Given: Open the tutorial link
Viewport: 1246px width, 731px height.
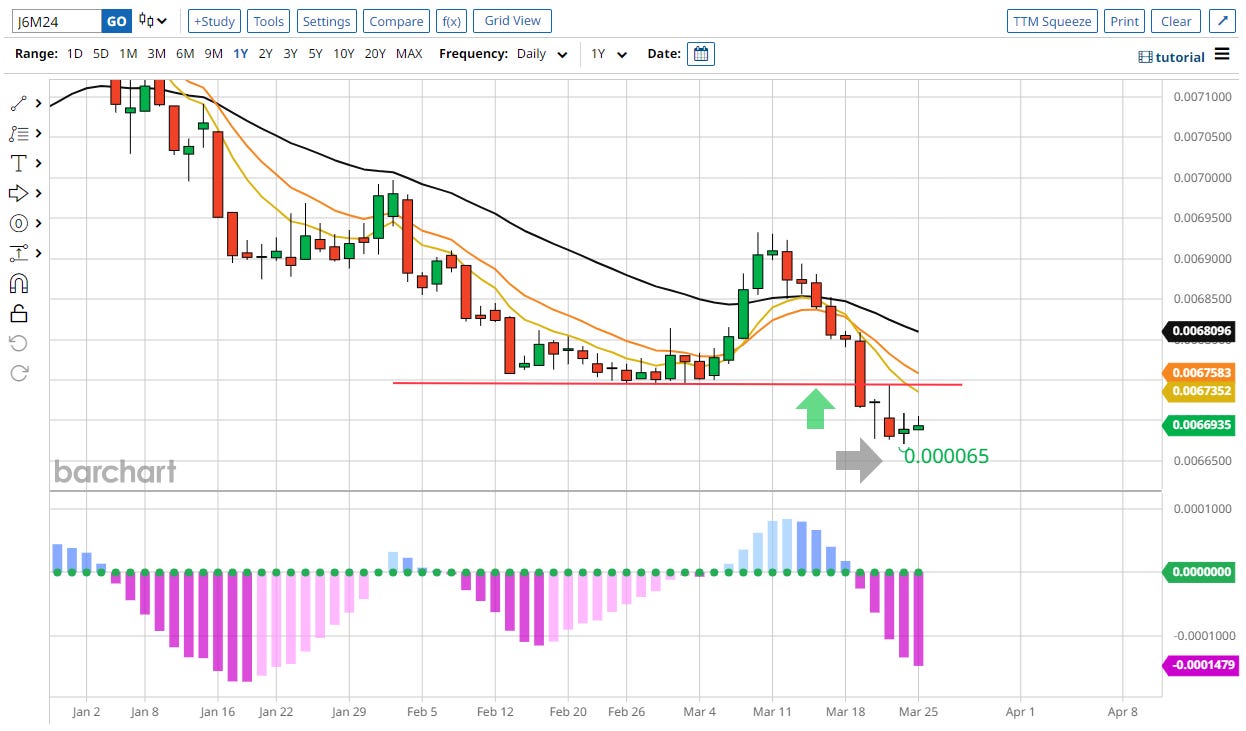Looking at the screenshot, I should (x=1172, y=57).
